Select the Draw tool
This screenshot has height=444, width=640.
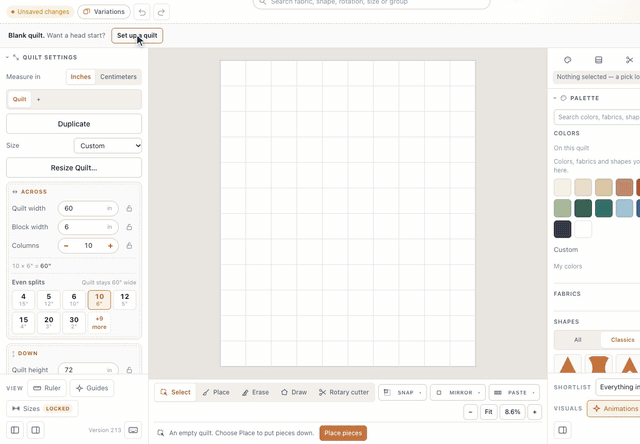click(294, 392)
